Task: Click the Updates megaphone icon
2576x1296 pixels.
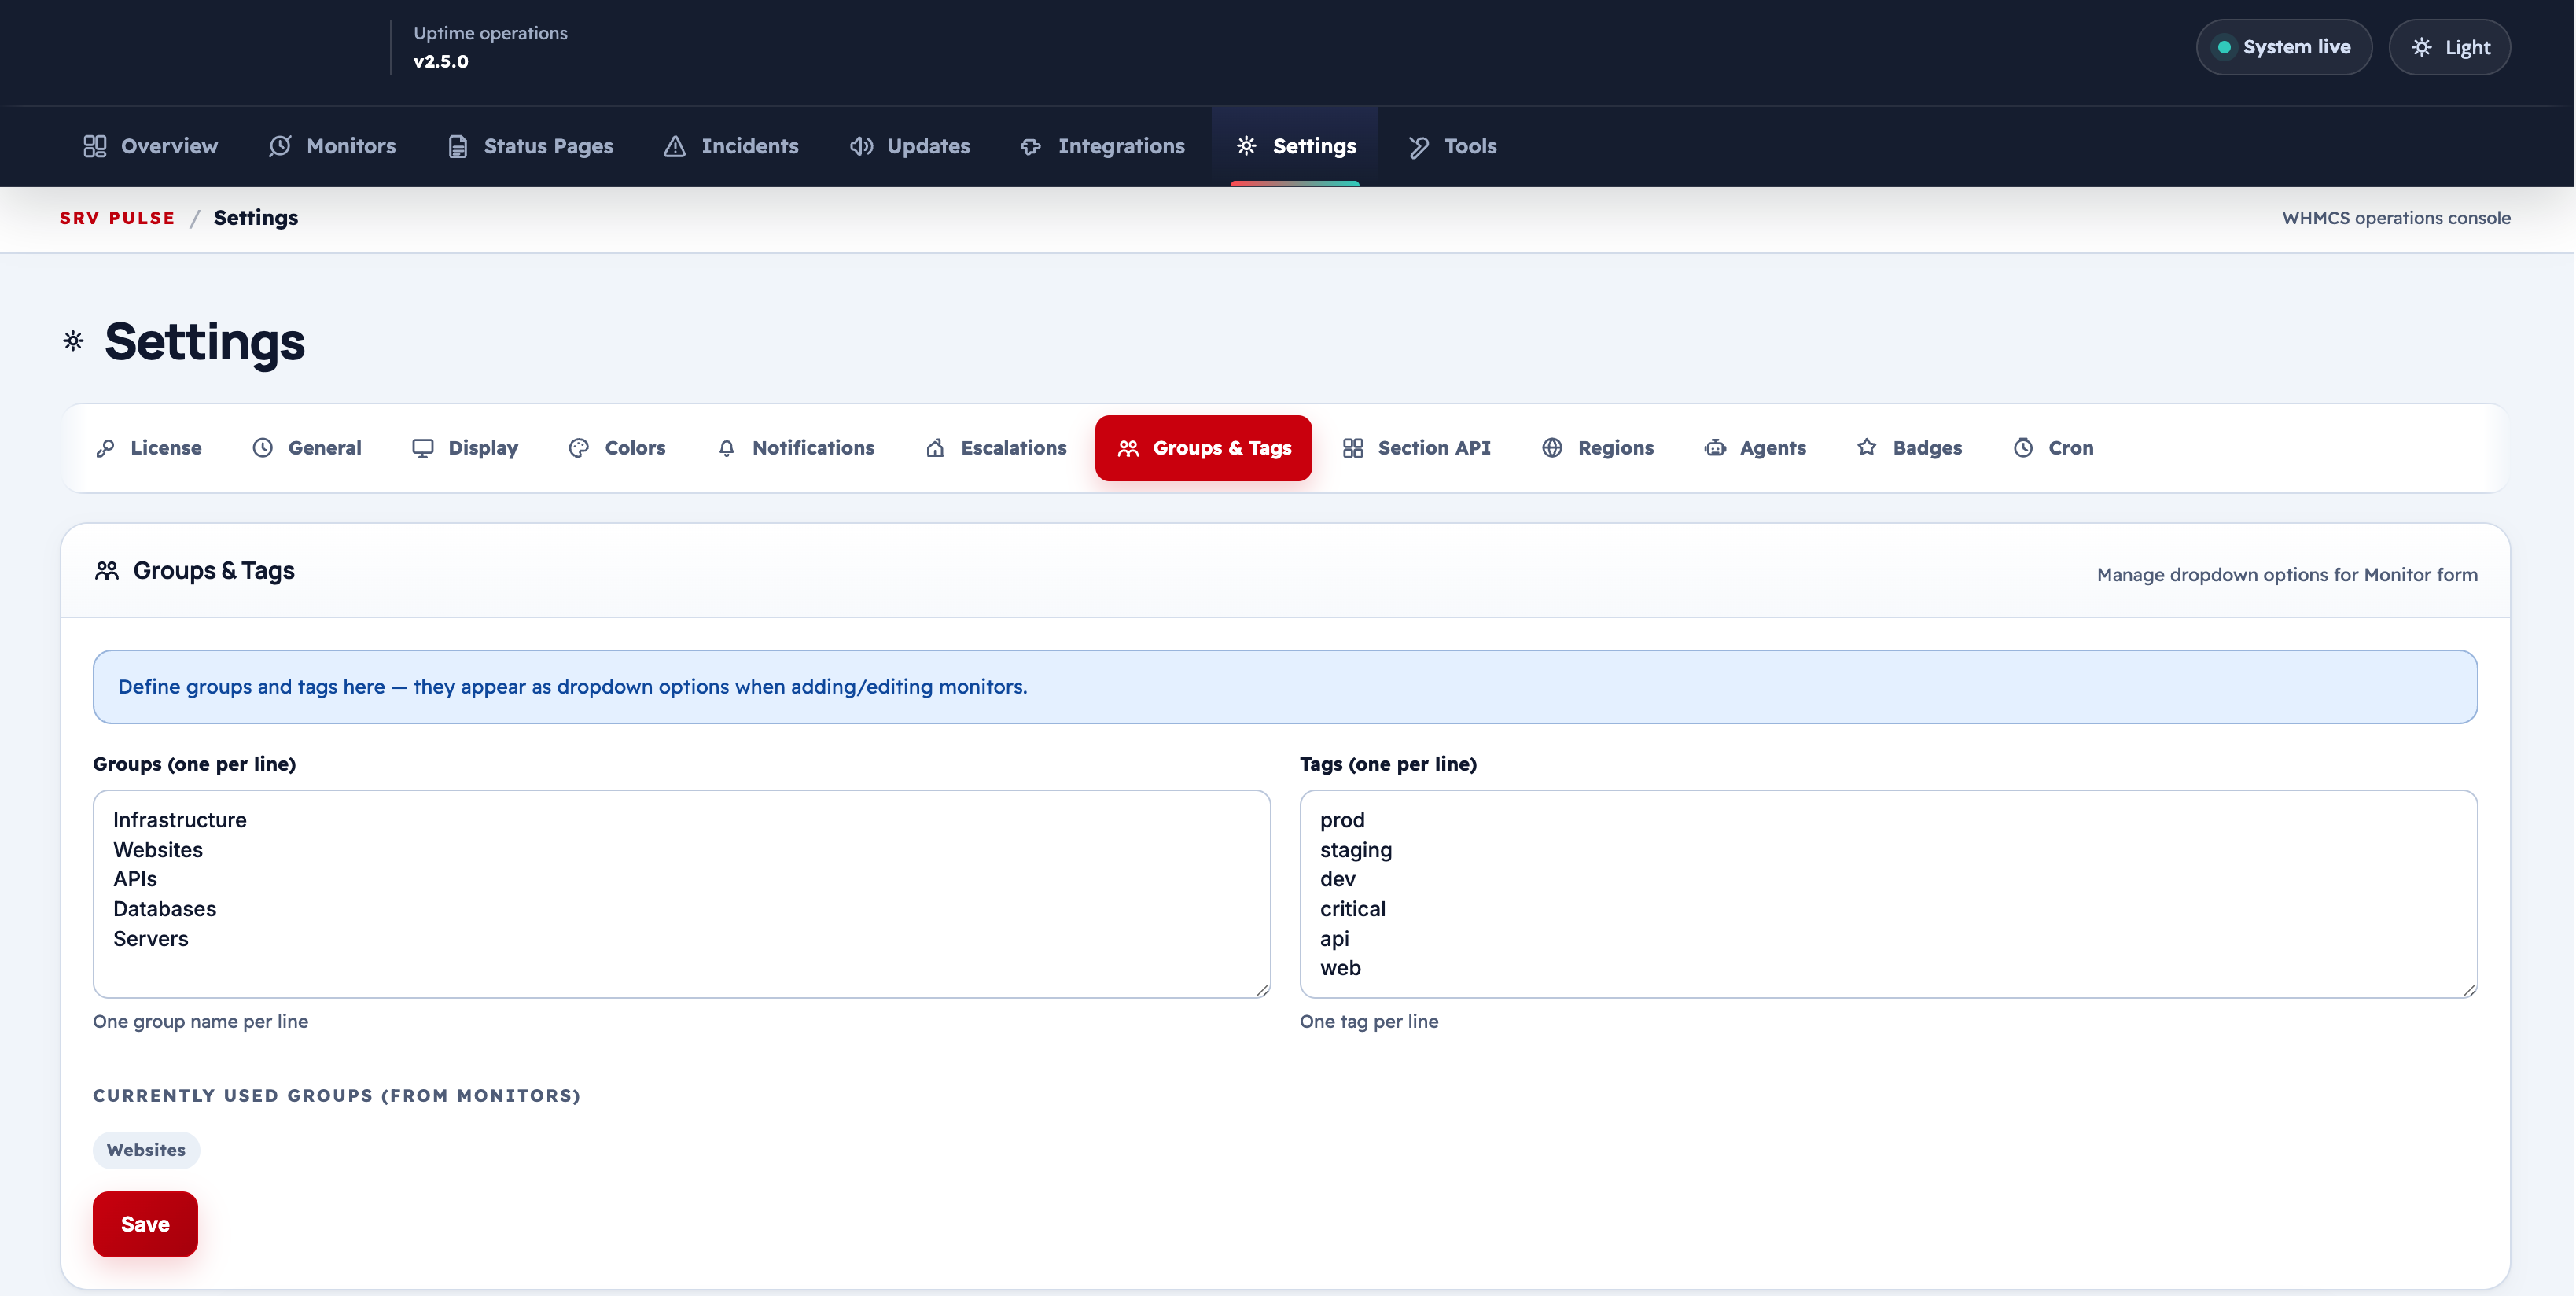Action: pos(861,146)
